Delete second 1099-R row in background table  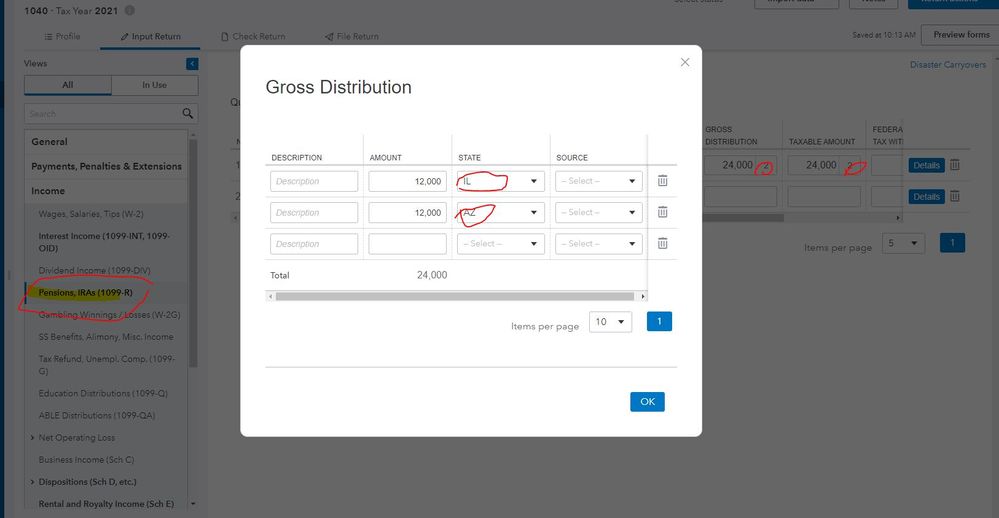coord(954,196)
